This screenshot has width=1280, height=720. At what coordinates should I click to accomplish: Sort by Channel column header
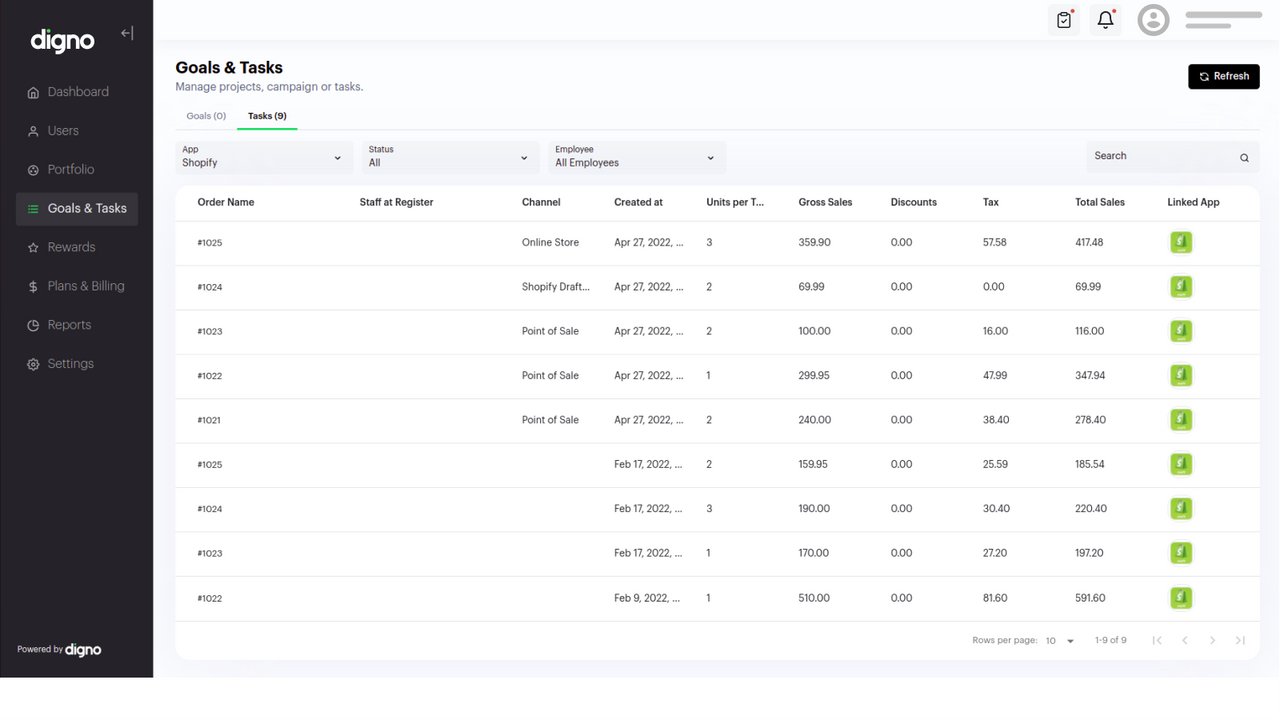point(541,202)
